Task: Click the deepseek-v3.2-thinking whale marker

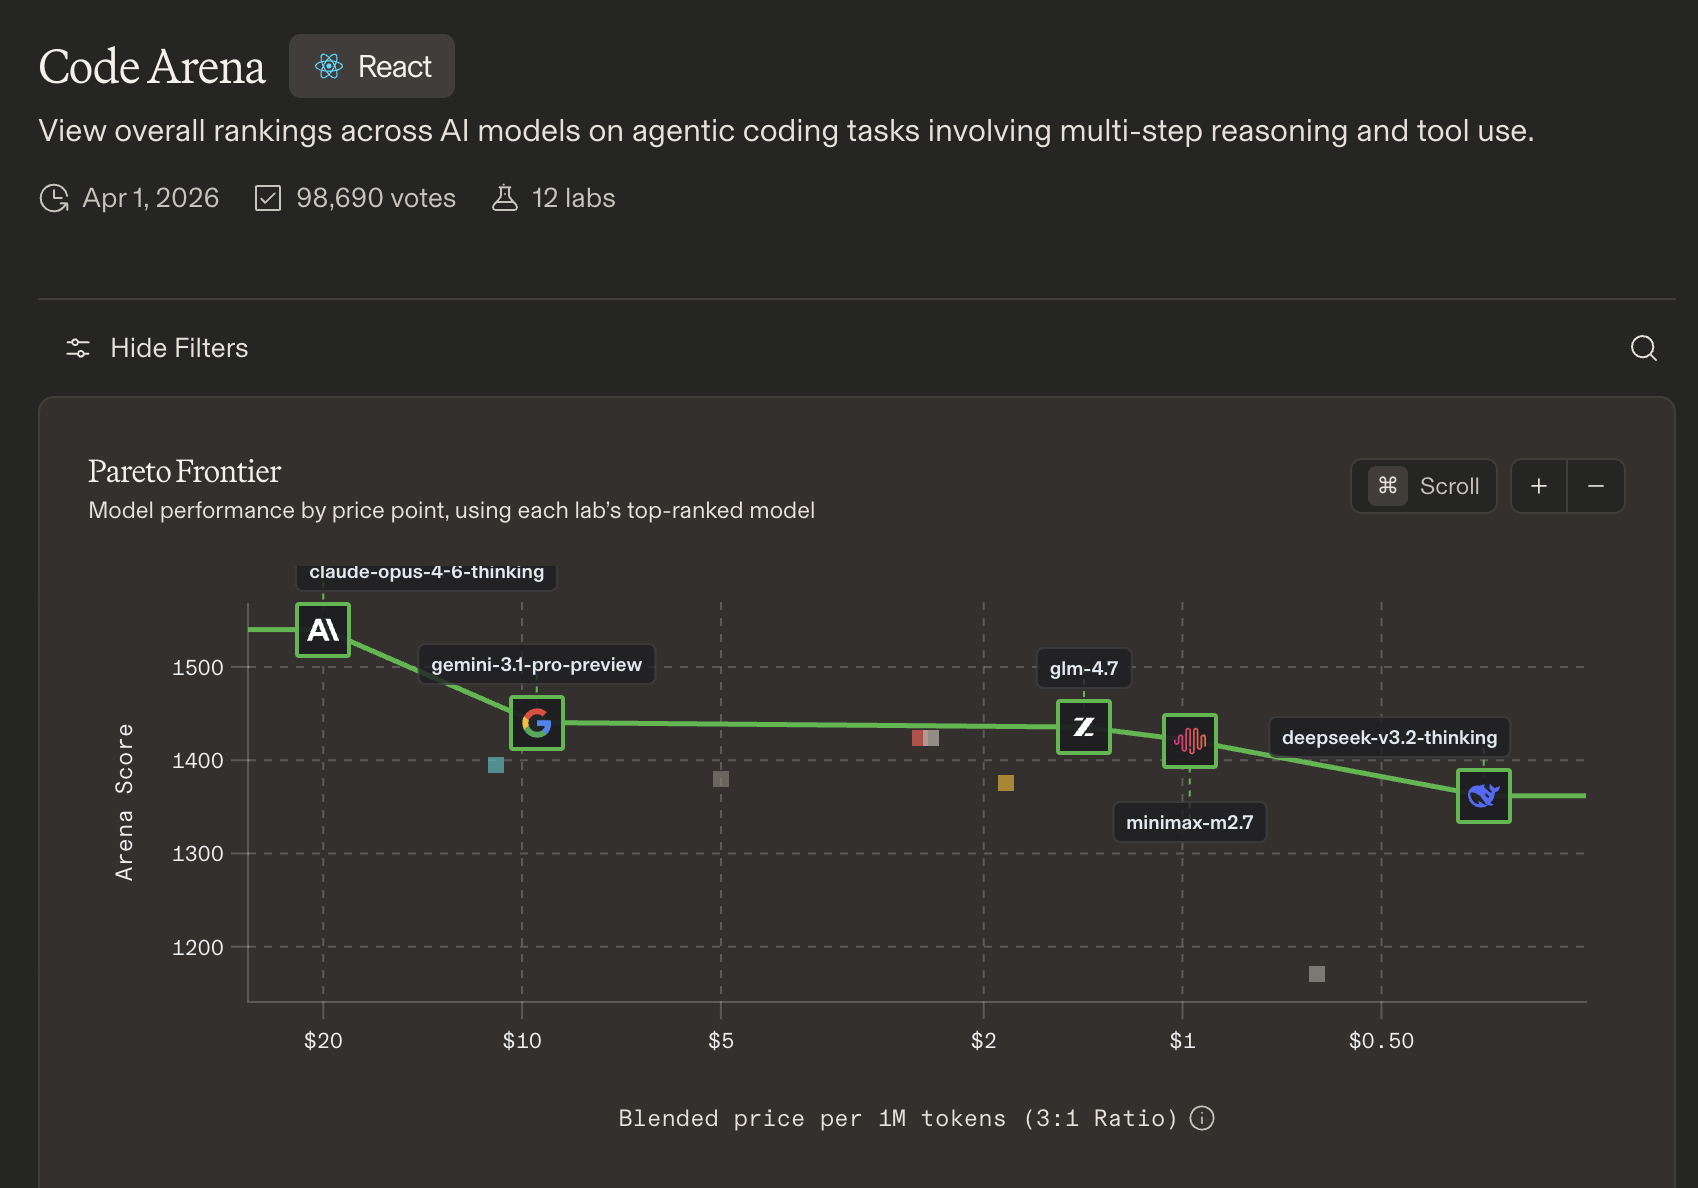Action: coord(1484,796)
